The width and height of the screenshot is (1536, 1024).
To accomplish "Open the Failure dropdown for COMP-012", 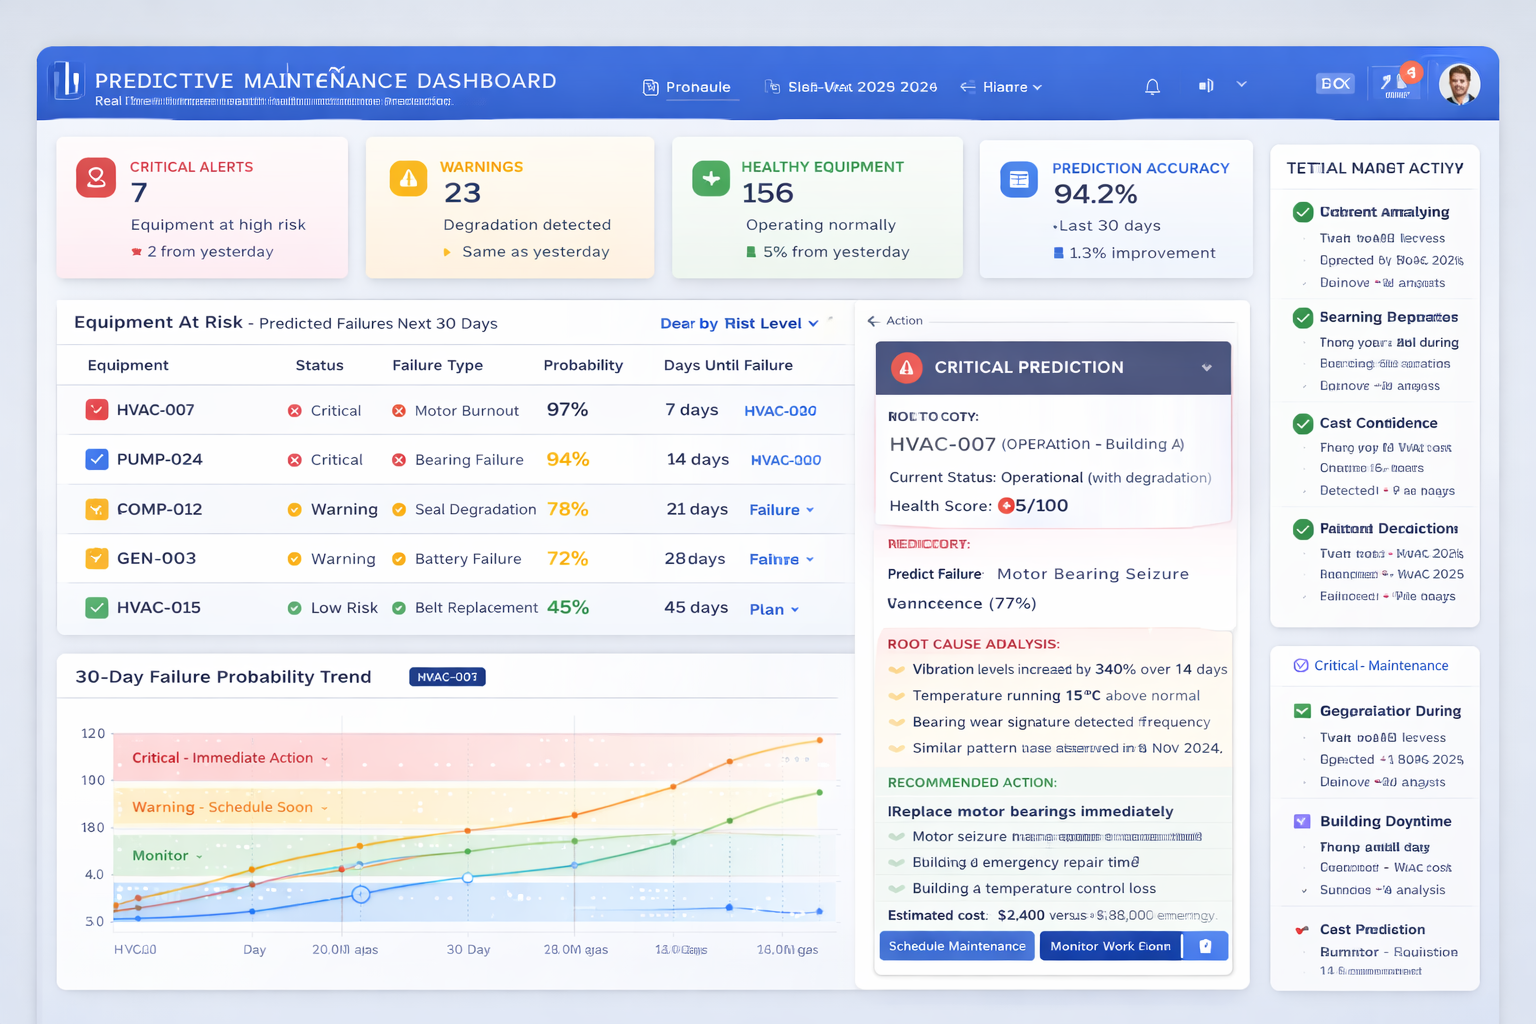I will 781,510.
